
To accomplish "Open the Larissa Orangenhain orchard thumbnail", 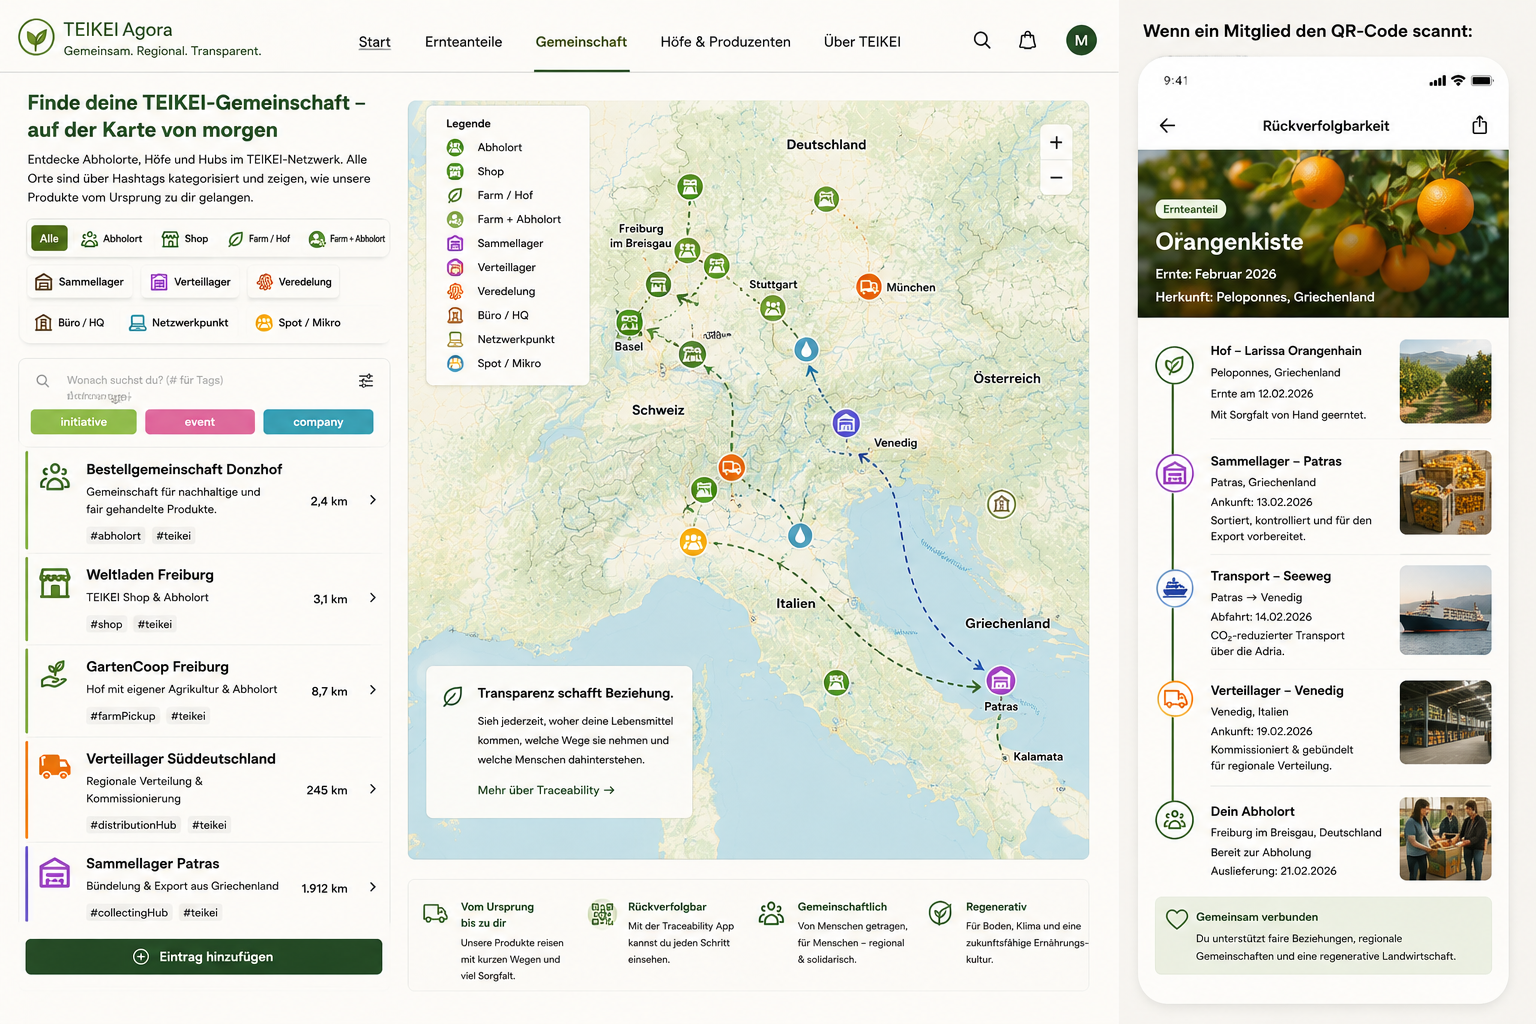I will click(1445, 381).
